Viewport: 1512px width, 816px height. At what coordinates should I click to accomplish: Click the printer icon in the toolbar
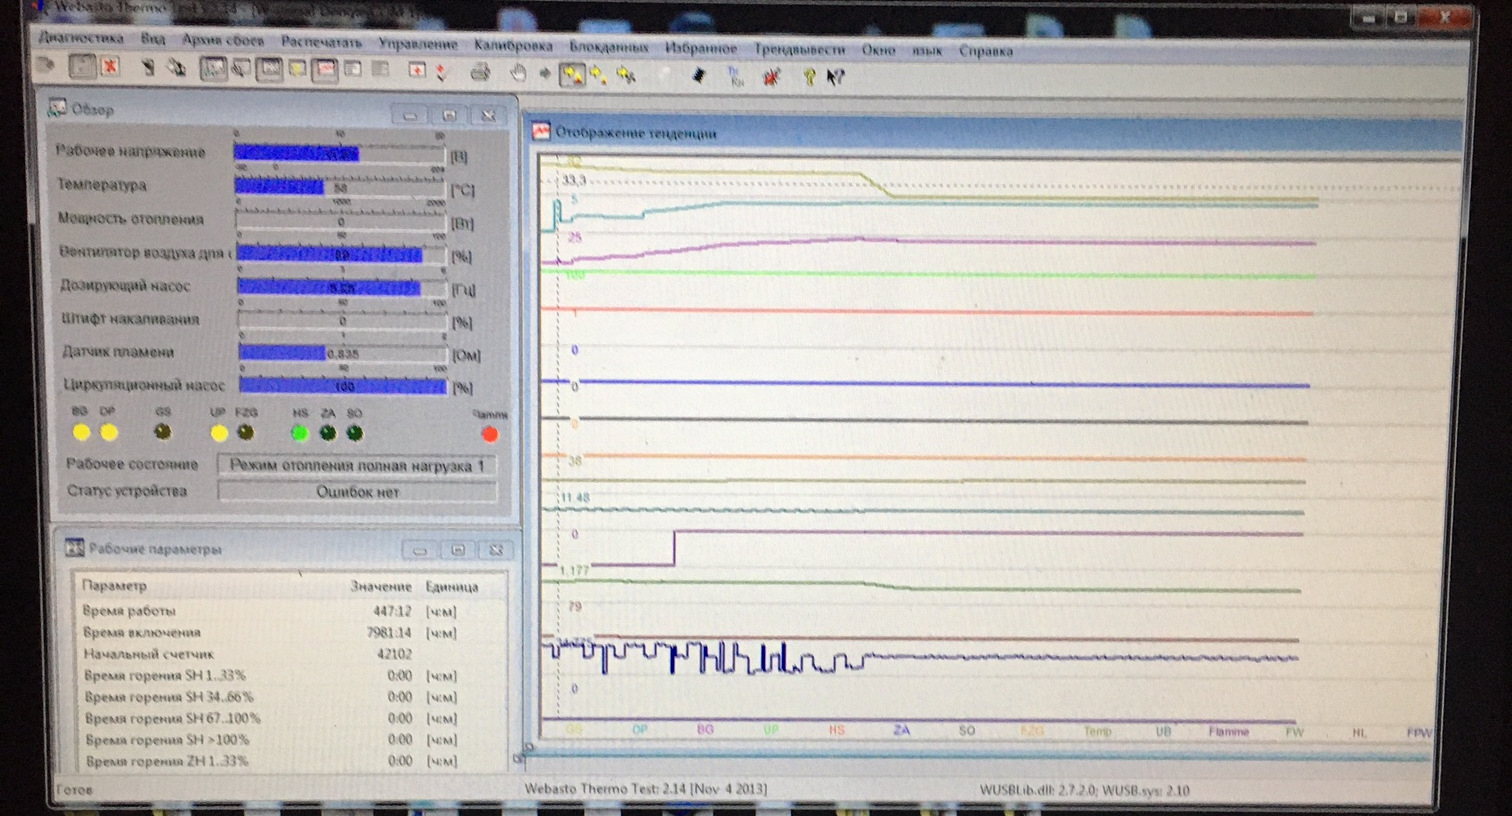(x=480, y=71)
